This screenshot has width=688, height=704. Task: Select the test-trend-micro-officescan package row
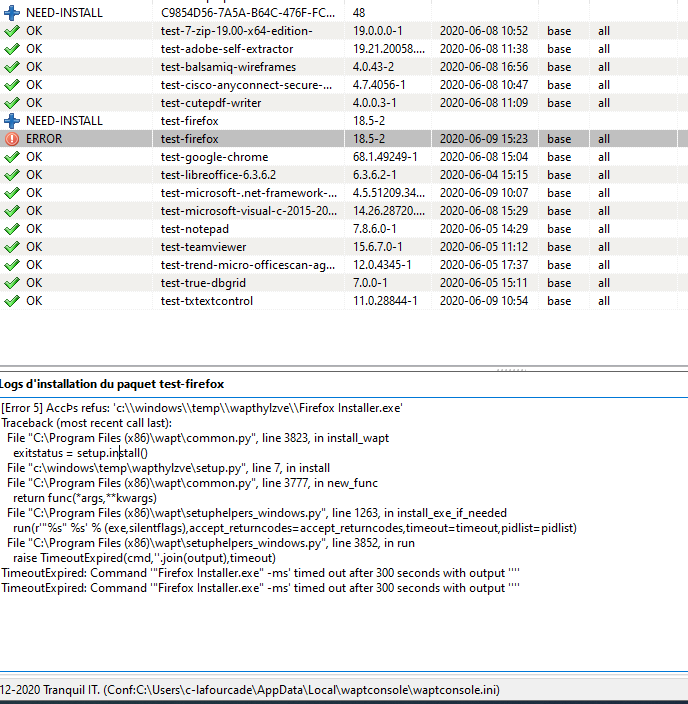[x=246, y=265]
